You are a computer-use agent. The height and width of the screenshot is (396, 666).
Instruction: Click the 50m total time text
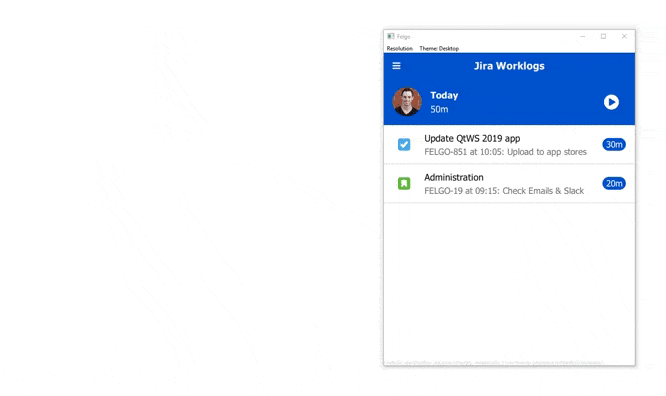[x=439, y=109]
